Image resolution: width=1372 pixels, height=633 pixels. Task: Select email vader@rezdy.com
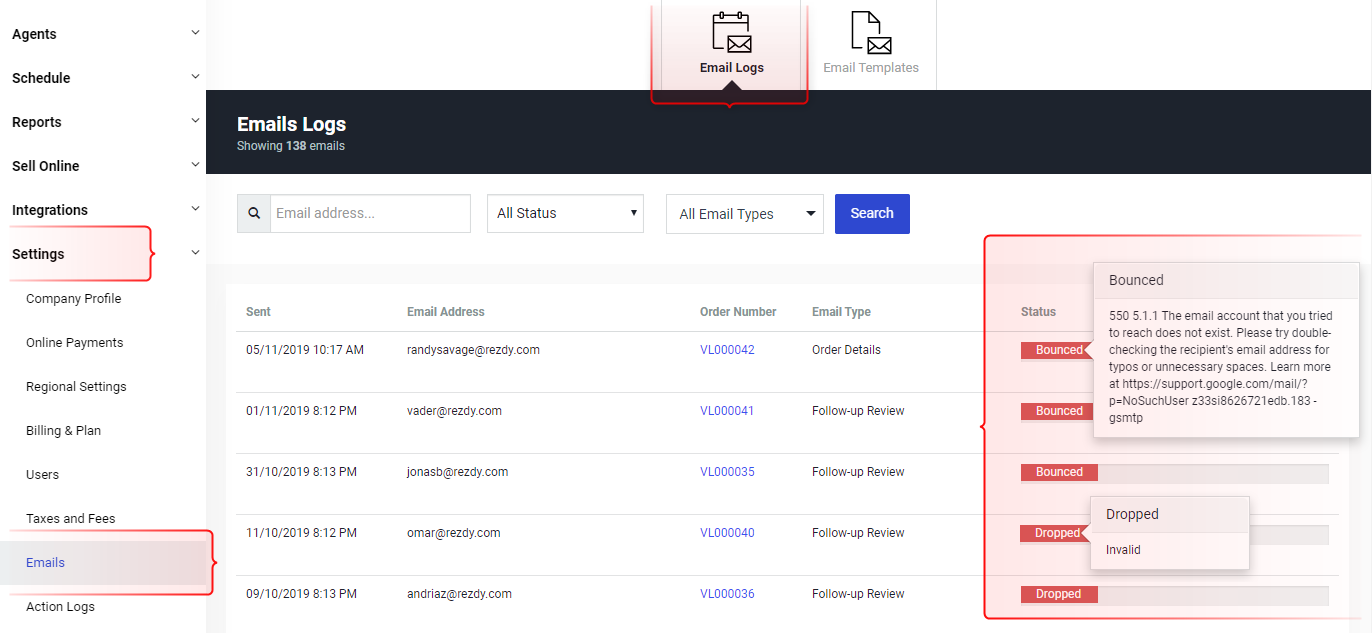point(454,411)
